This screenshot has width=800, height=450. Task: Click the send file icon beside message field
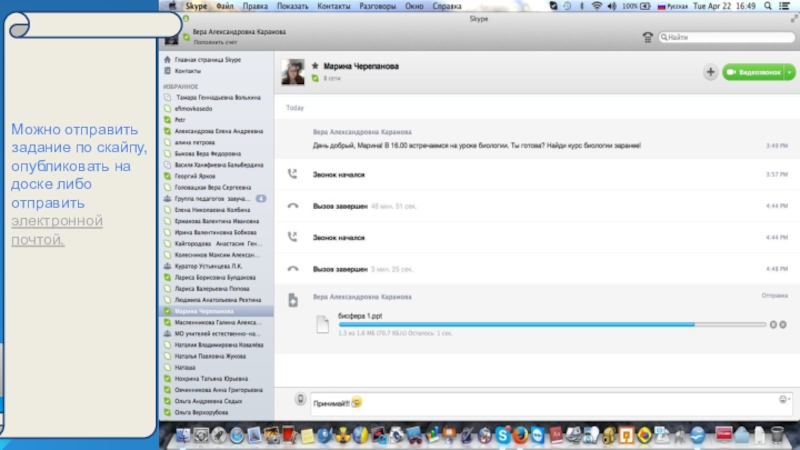pos(300,400)
